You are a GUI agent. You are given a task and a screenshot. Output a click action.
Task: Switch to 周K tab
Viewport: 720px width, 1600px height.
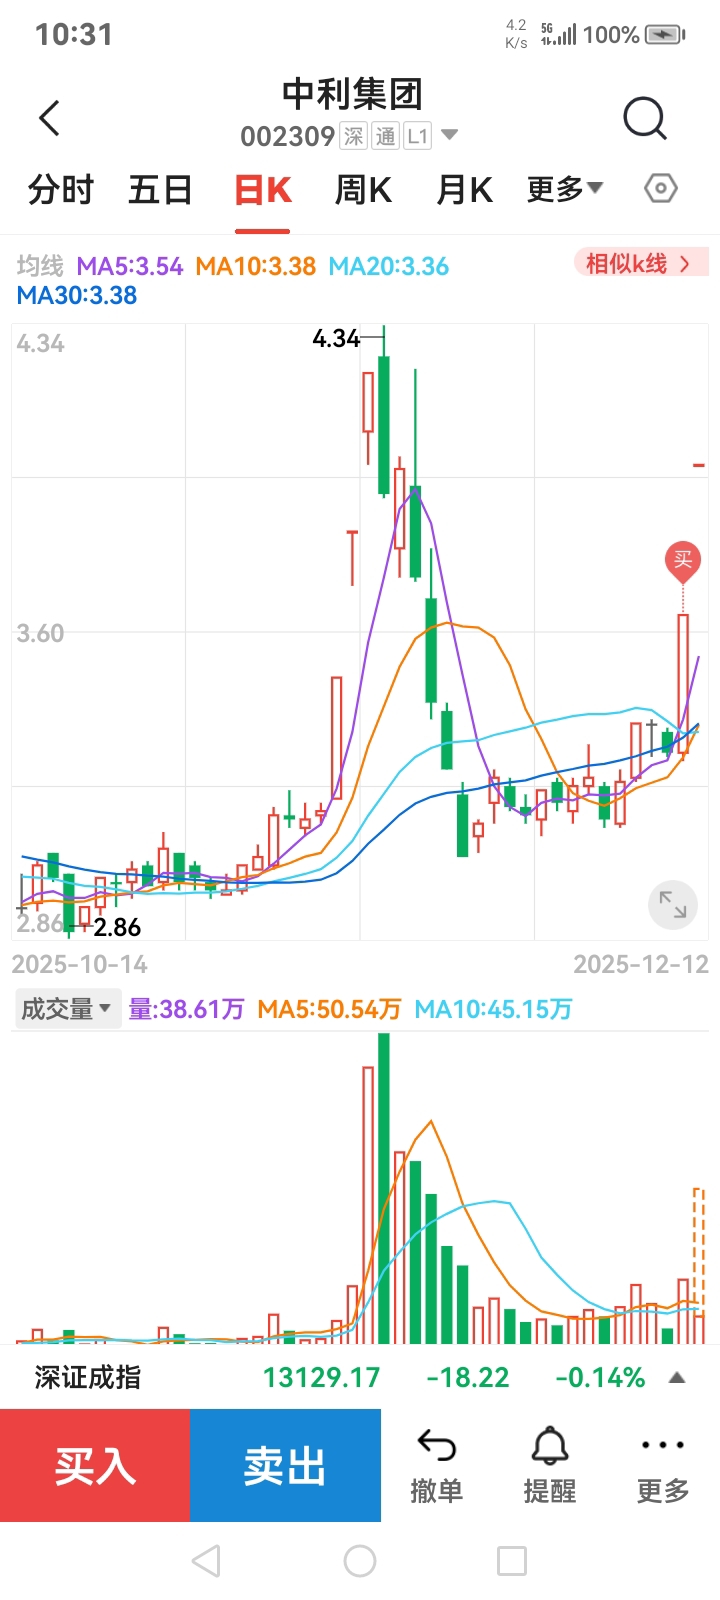coord(363,189)
